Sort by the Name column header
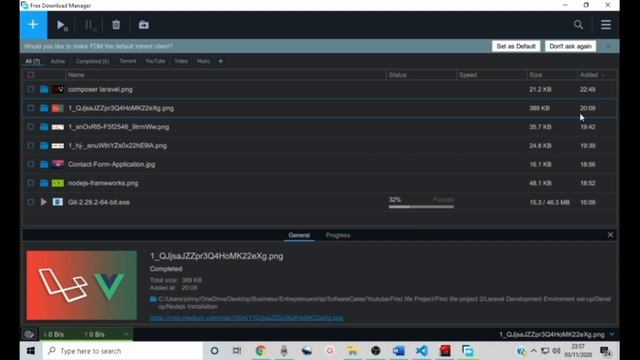The height and width of the screenshot is (360, 640). (x=76, y=75)
